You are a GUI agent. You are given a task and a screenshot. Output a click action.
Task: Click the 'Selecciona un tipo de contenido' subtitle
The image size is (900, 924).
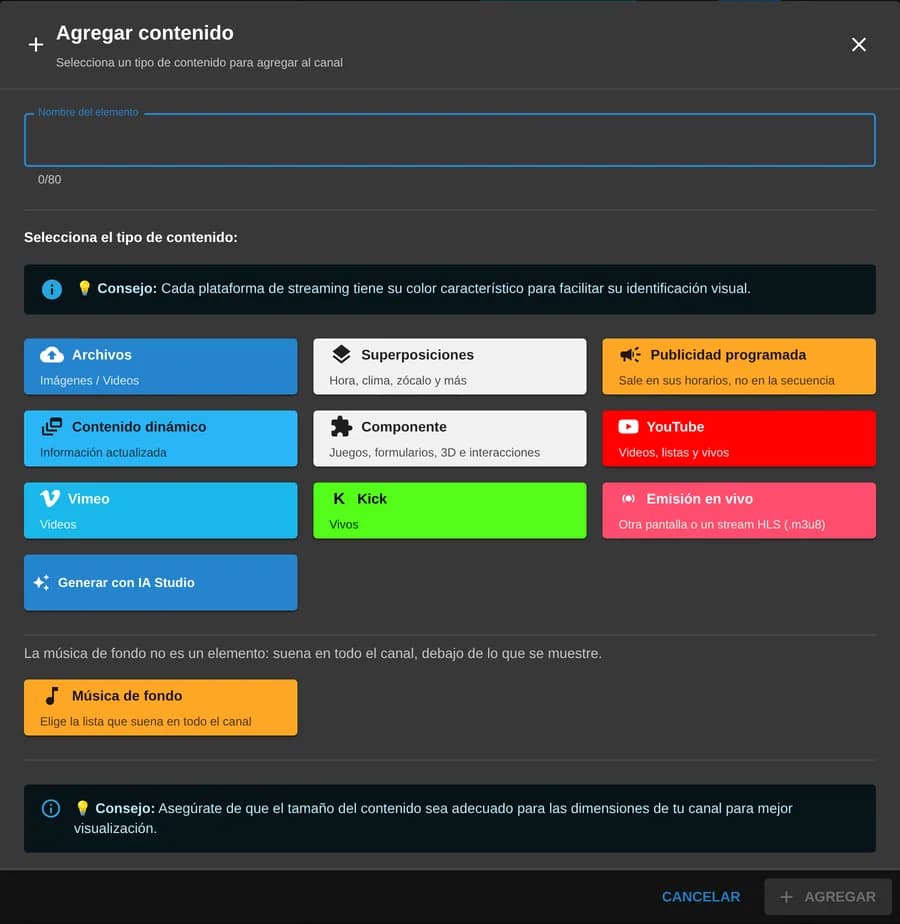[199, 62]
